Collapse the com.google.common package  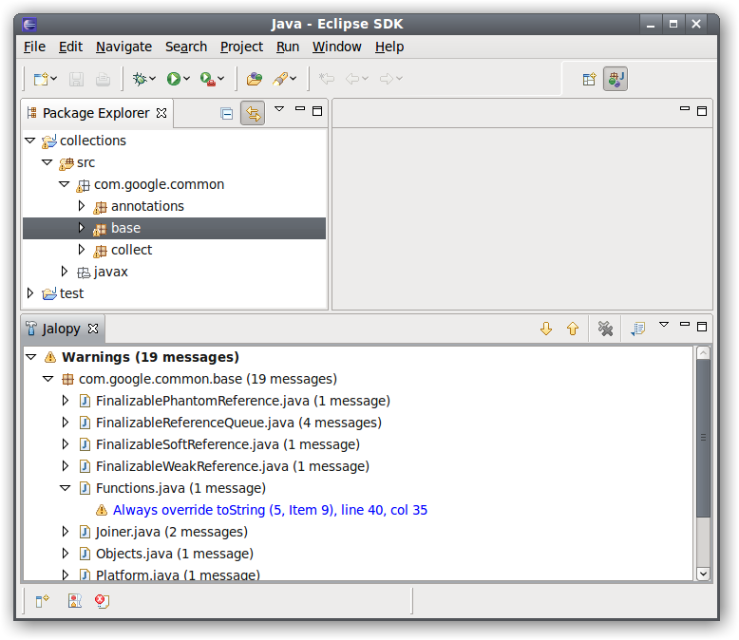(65, 184)
